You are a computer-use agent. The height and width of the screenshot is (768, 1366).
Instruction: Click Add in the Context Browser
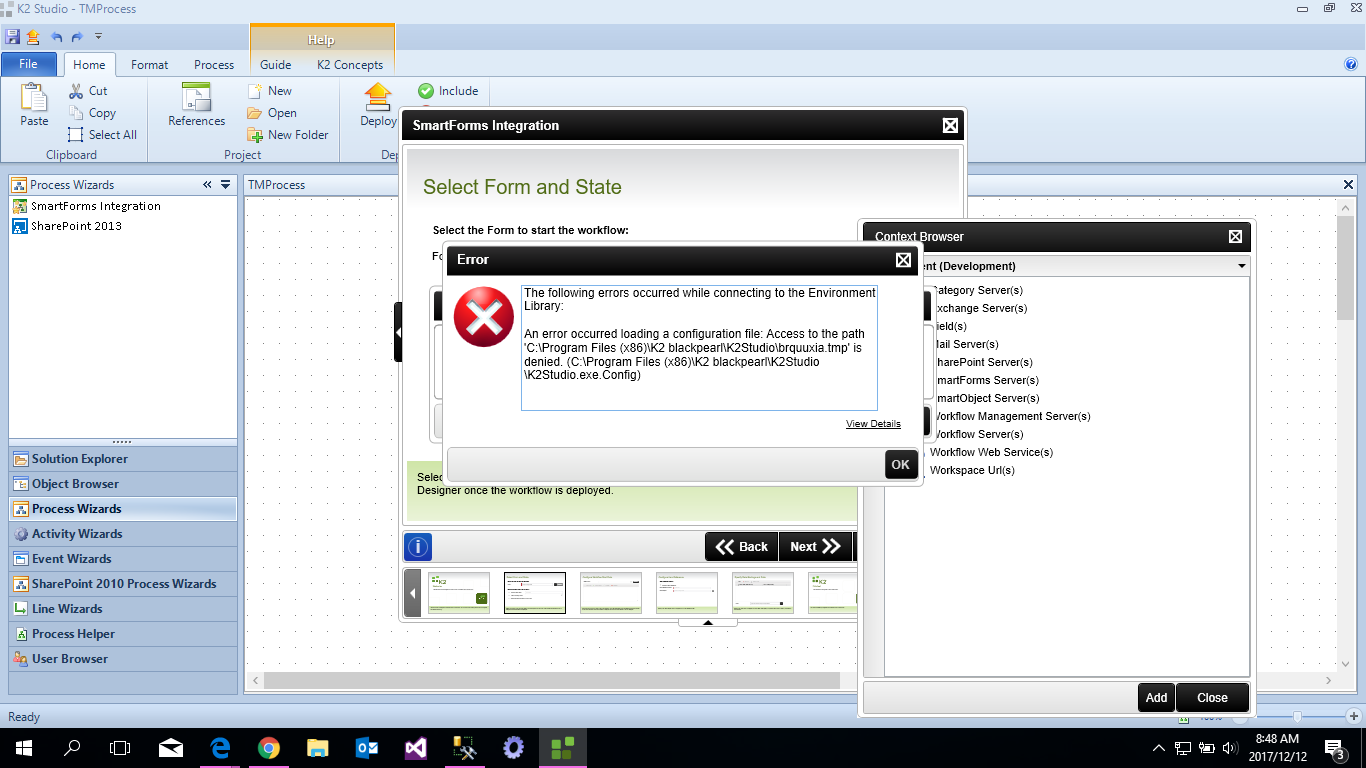point(1156,698)
